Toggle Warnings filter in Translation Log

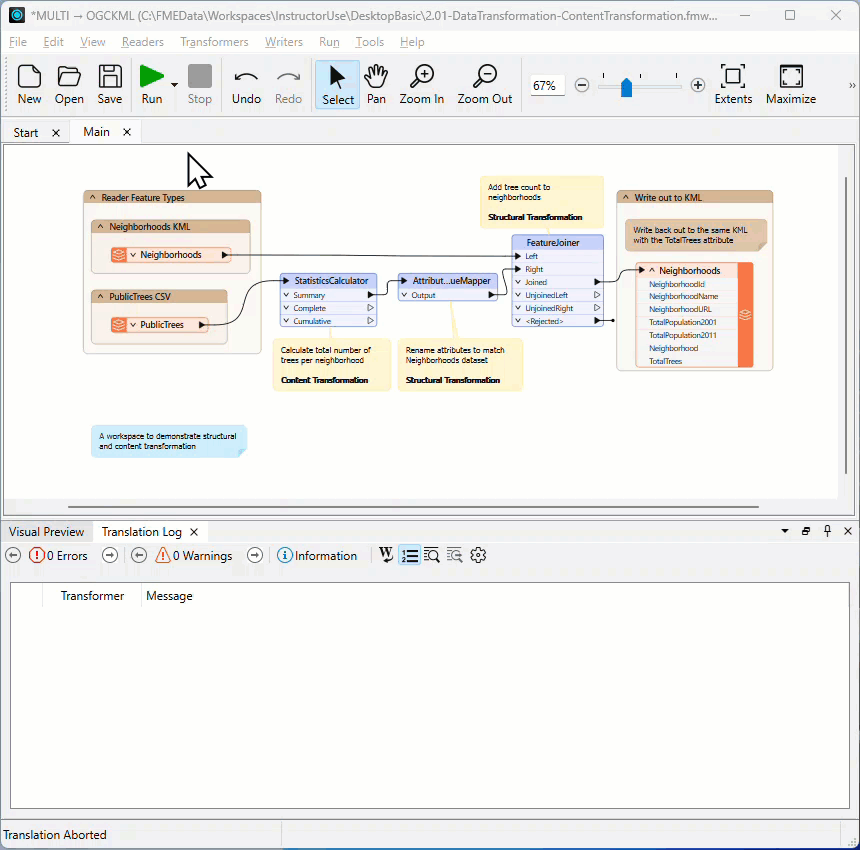pyautogui.click(x=194, y=556)
